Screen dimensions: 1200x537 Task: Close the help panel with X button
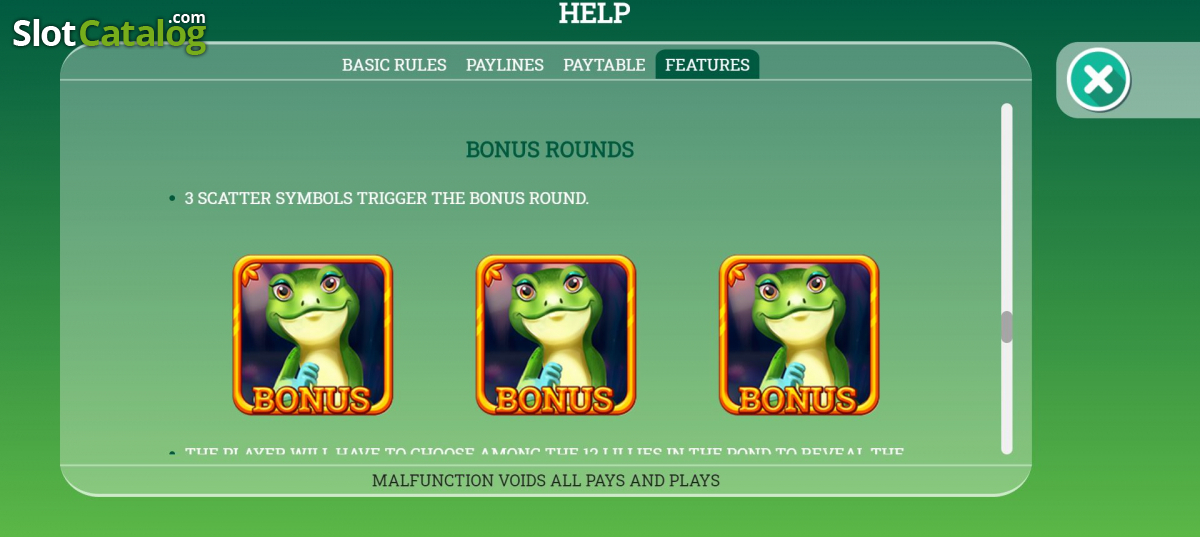point(1098,79)
